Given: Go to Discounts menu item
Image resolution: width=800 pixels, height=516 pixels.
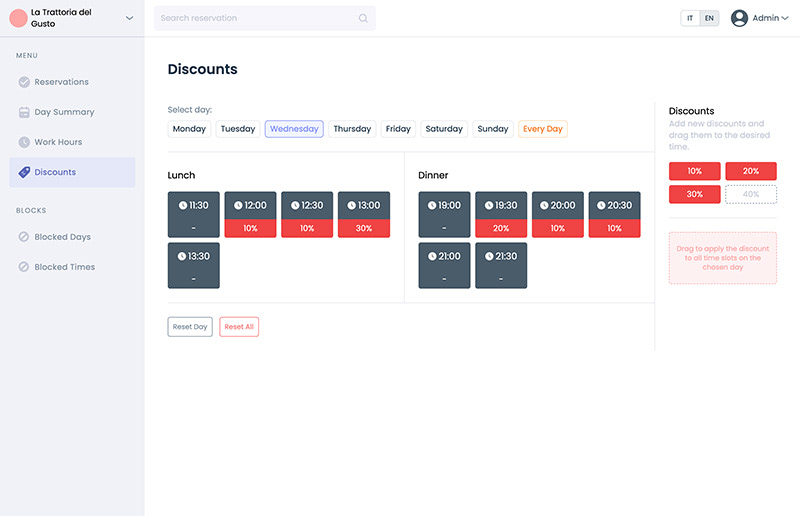Looking at the screenshot, I should [x=72, y=173].
